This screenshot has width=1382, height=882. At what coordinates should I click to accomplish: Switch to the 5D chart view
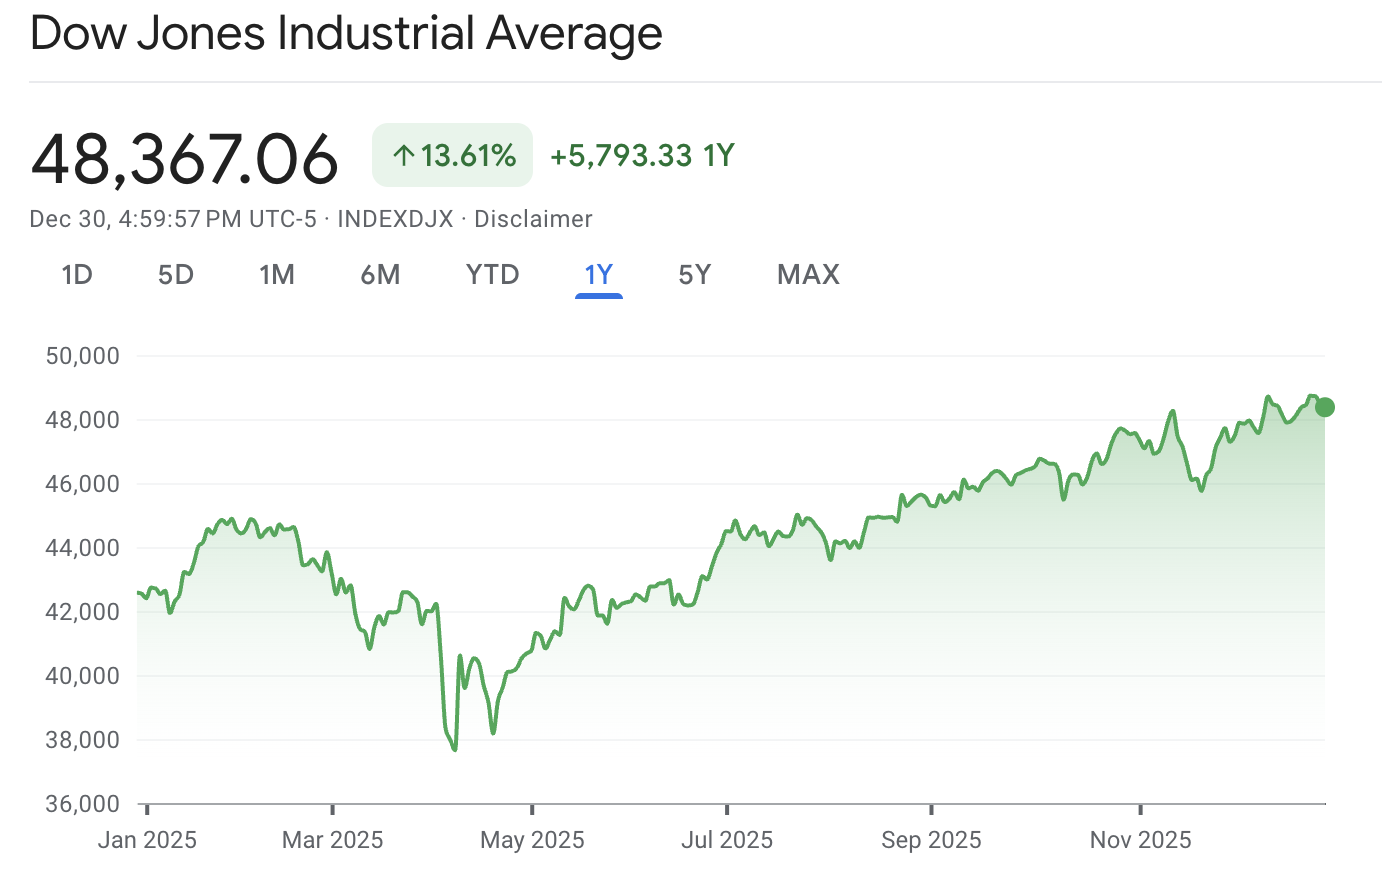tap(175, 274)
